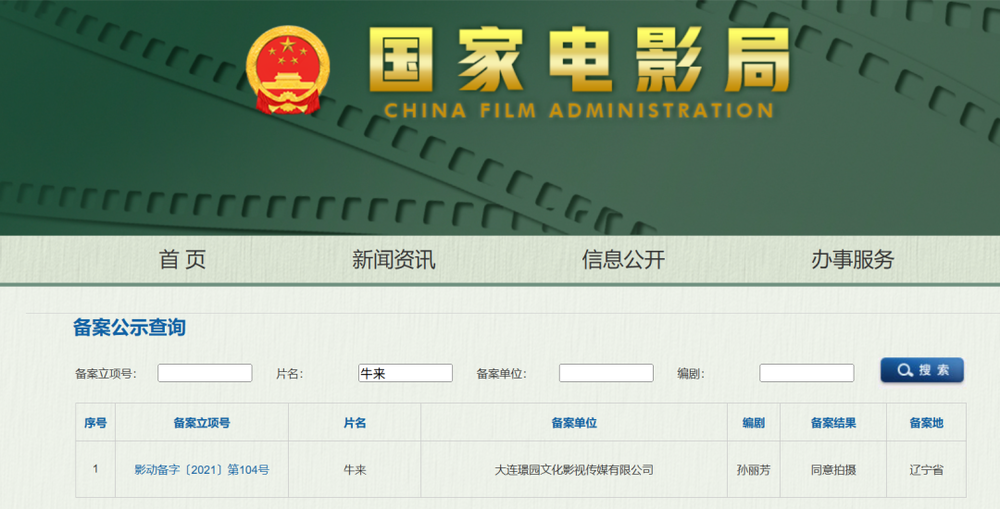Viewport: 1000px width, 509px height.
Task: Select the 同意拍摄 result cell
Action: pyautogui.click(x=833, y=470)
